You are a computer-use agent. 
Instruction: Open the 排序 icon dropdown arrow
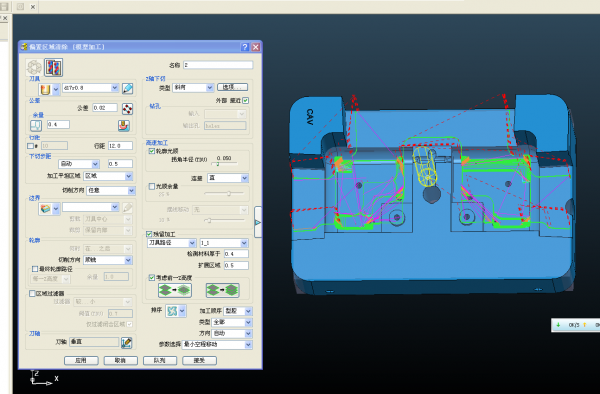click(182, 311)
